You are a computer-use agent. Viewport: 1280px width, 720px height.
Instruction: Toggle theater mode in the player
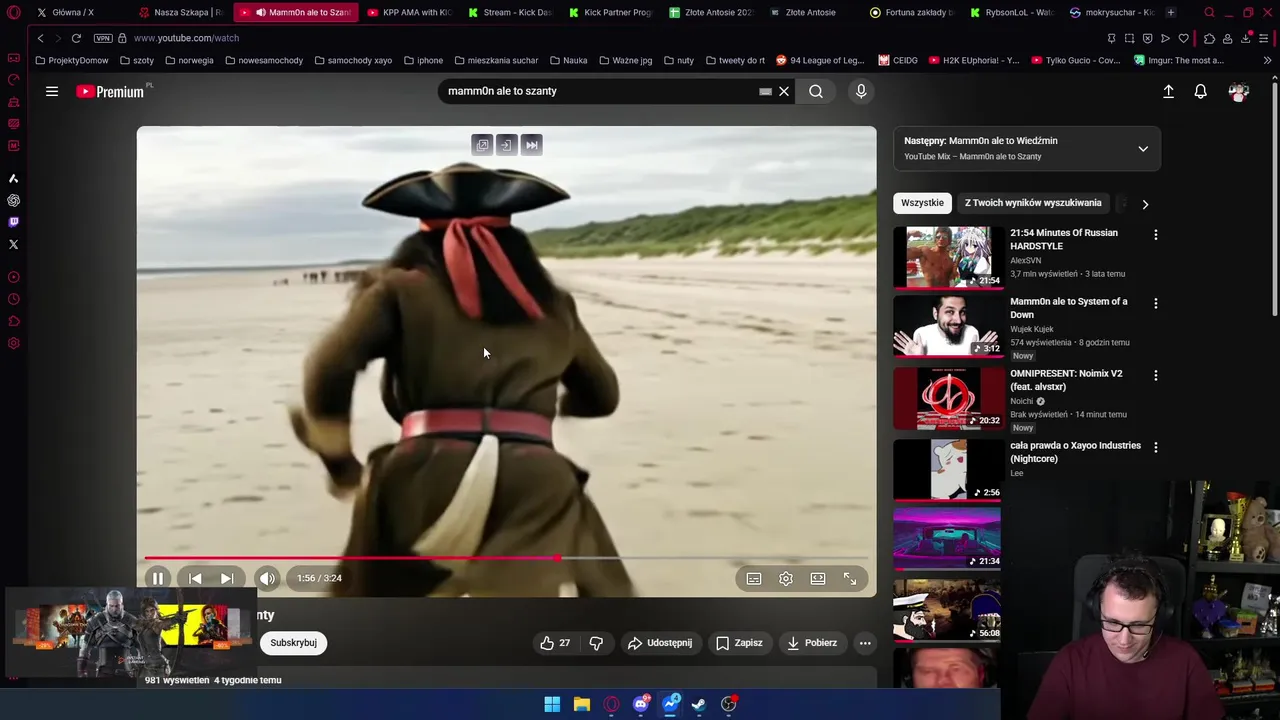(x=818, y=578)
